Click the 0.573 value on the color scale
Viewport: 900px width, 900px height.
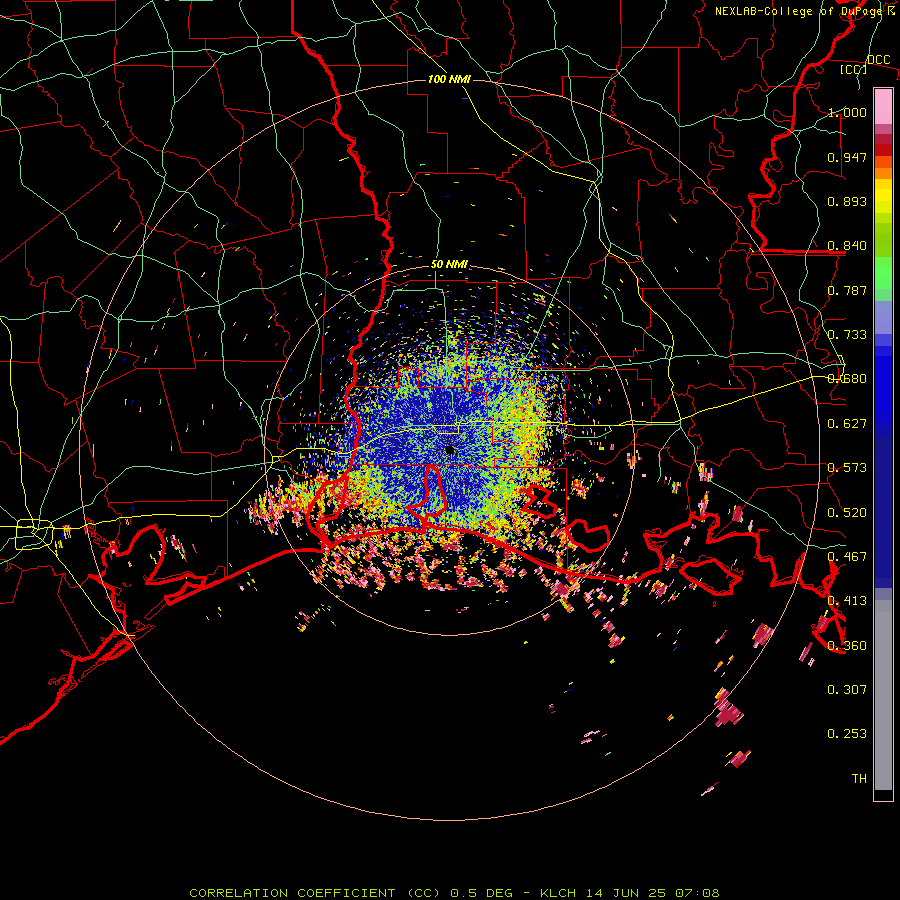(x=847, y=468)
